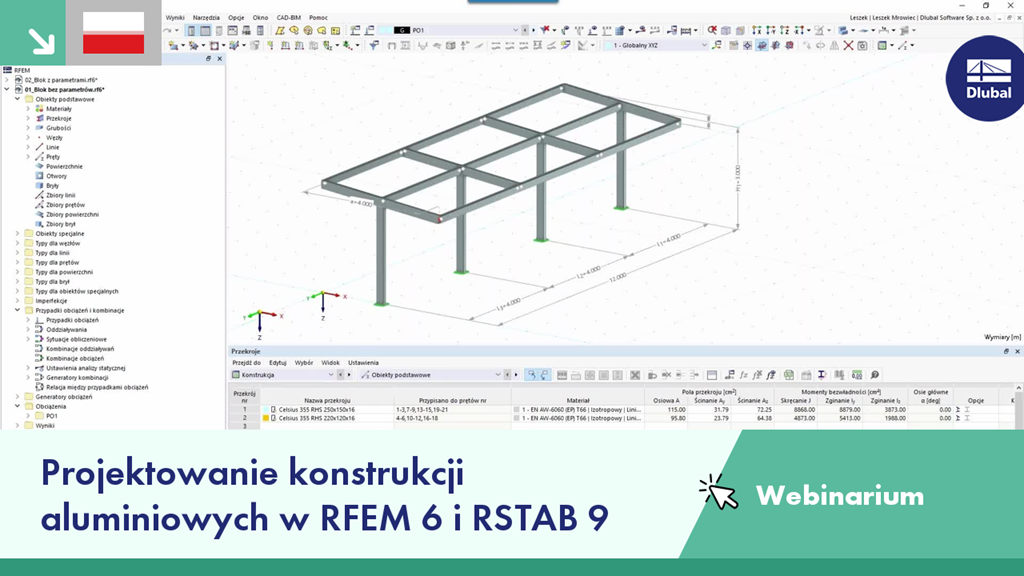Open the Wyniki menu
This screenshot has height=576, width=1024.
(x=174, y=18)
